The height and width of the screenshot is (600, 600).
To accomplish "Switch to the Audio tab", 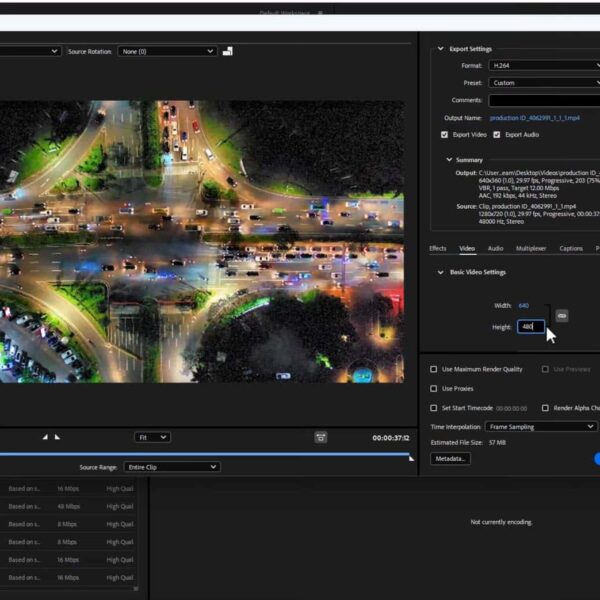I will [496, 248].
